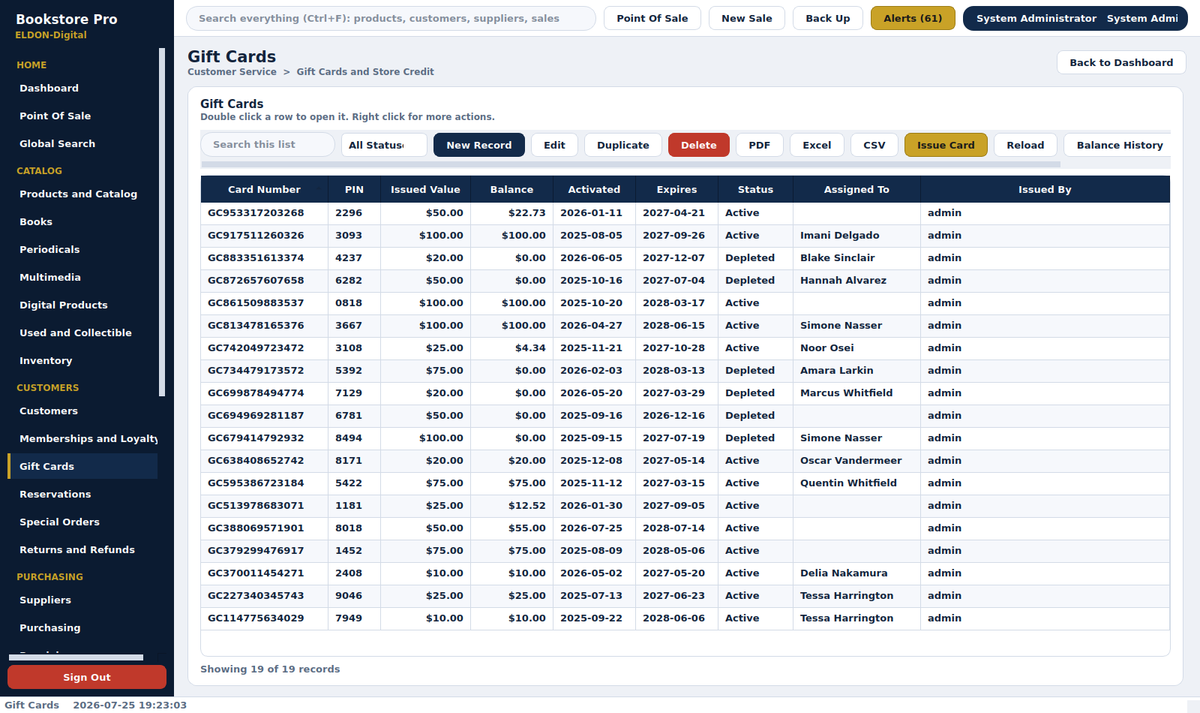Image resolution: width=1200 pixels, height=713 pixels.
Task: Click Customer Service breadcrumb link
Action: coord(231,72)
